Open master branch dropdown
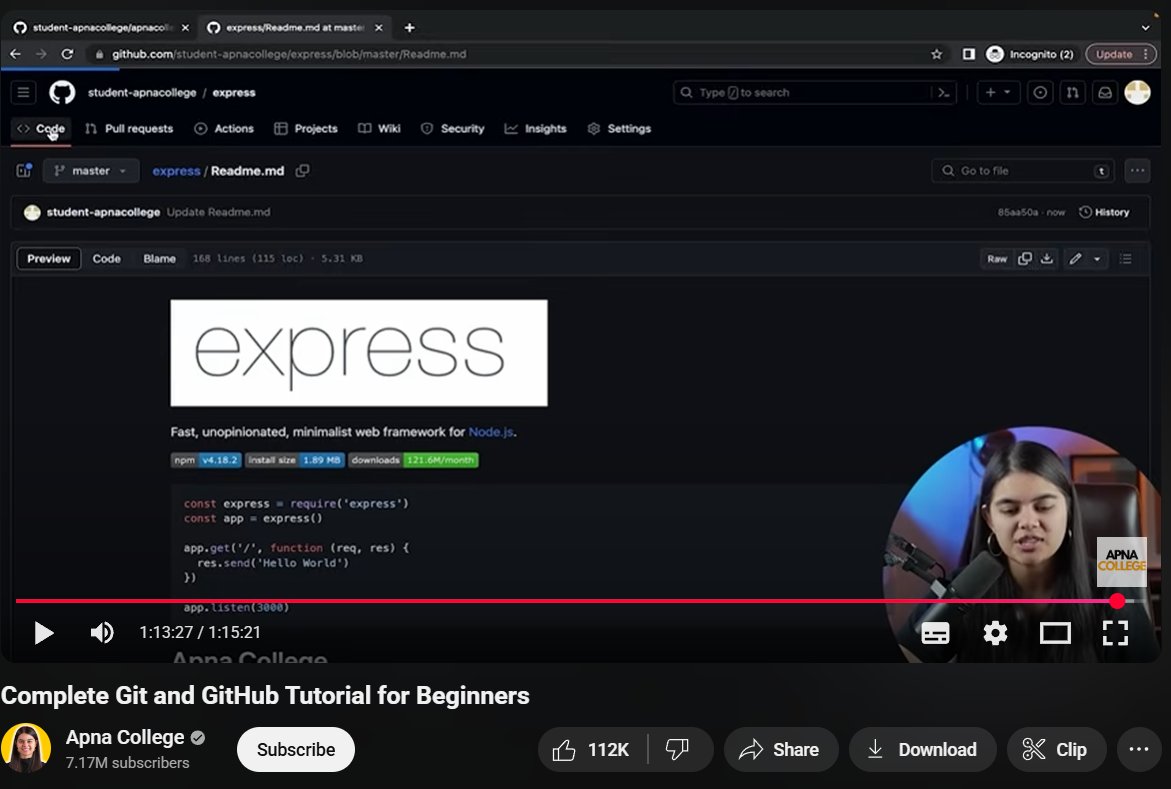This screenshot has width=1171, height=789. click(90, 170)
